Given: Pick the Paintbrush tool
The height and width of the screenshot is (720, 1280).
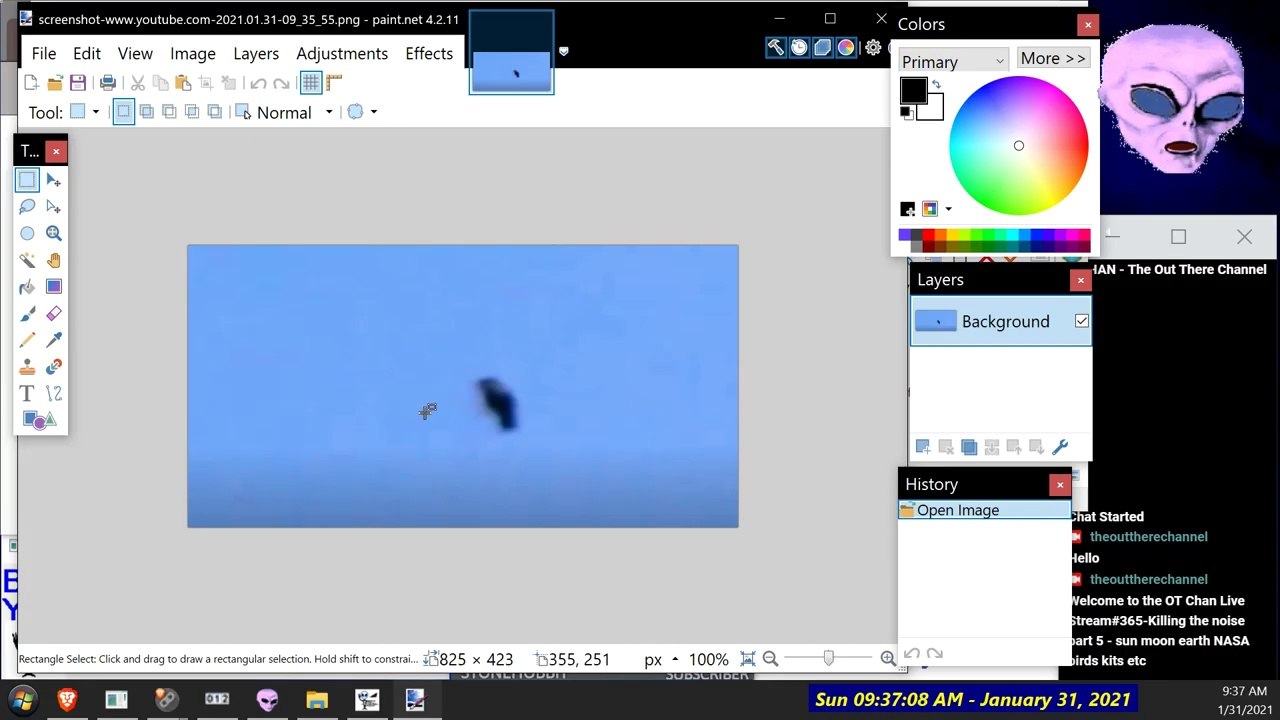Looking at the screenshot, I should coord(27,314).
